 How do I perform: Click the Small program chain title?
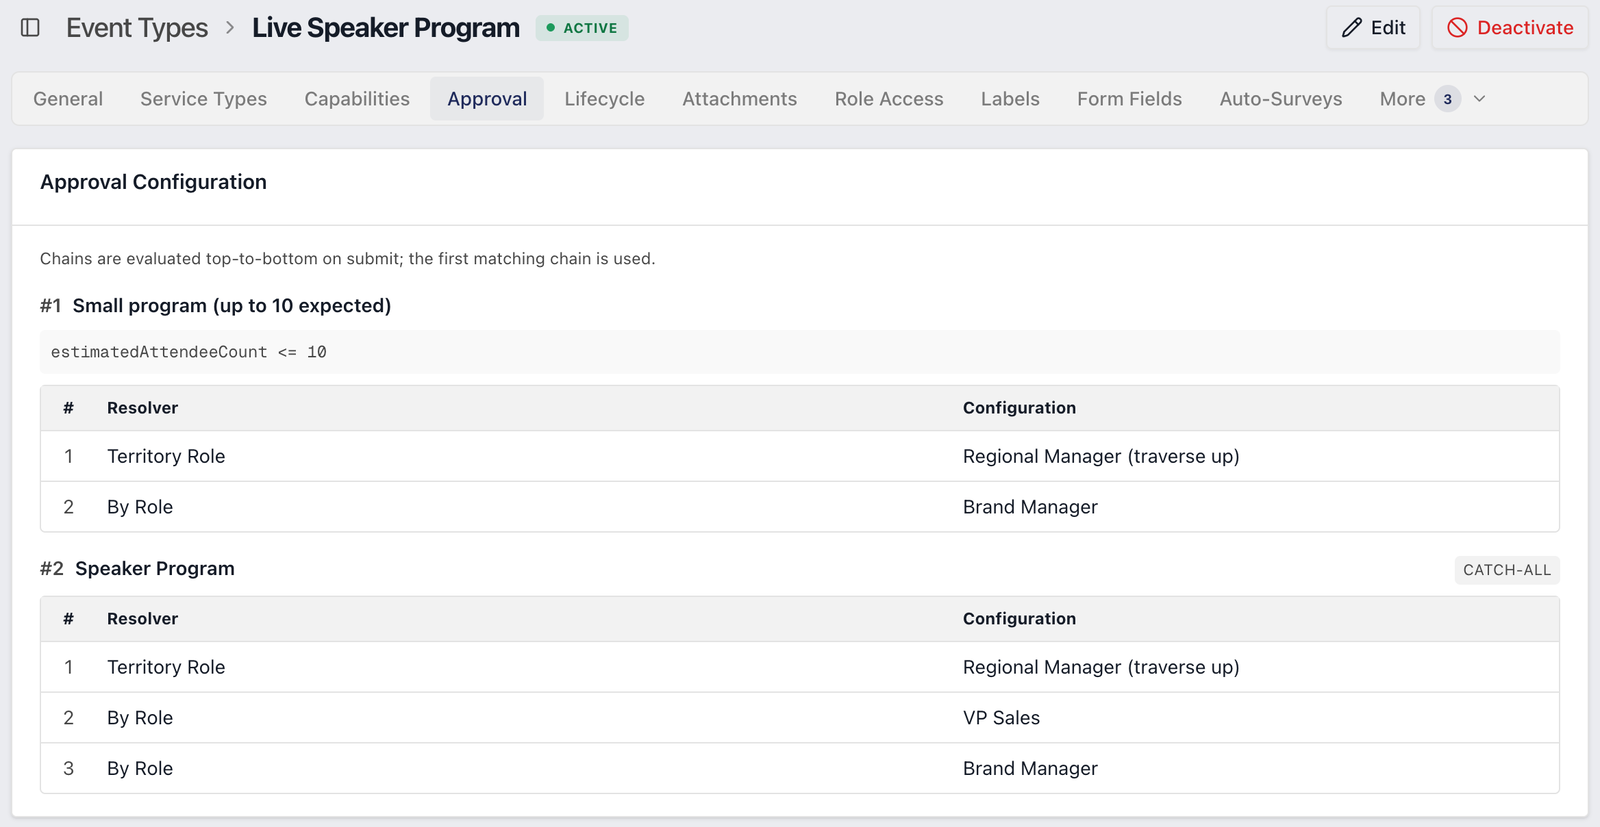(x=232, y=306)
